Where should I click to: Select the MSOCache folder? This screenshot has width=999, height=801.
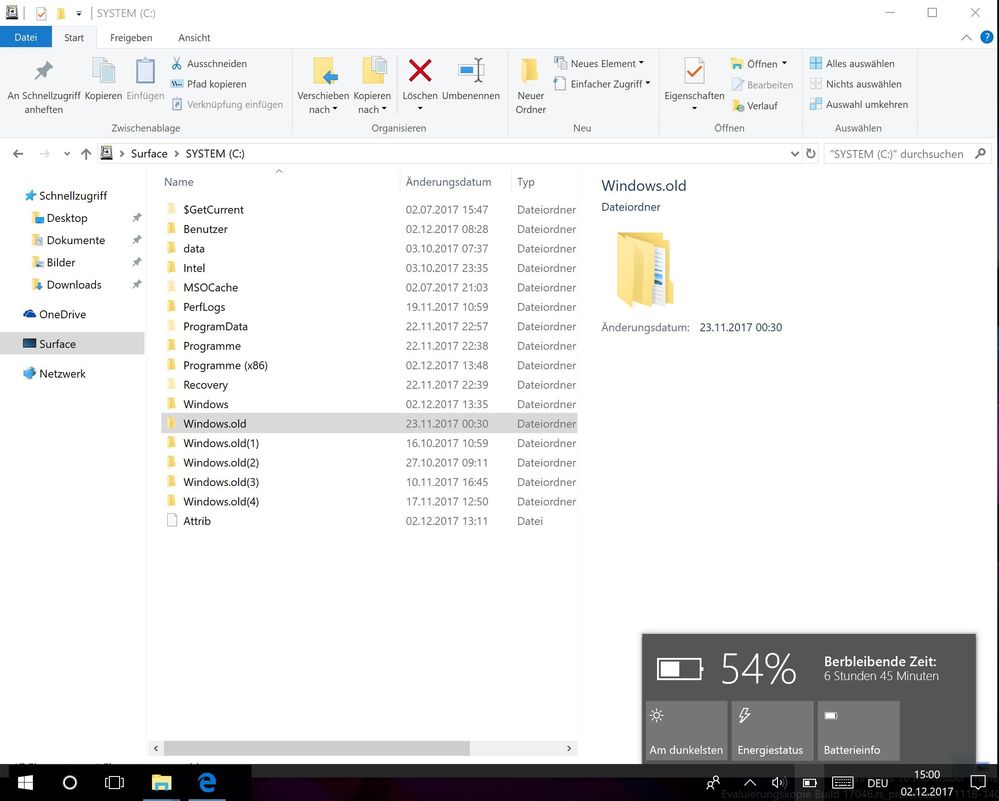click(x=369, y=287)
